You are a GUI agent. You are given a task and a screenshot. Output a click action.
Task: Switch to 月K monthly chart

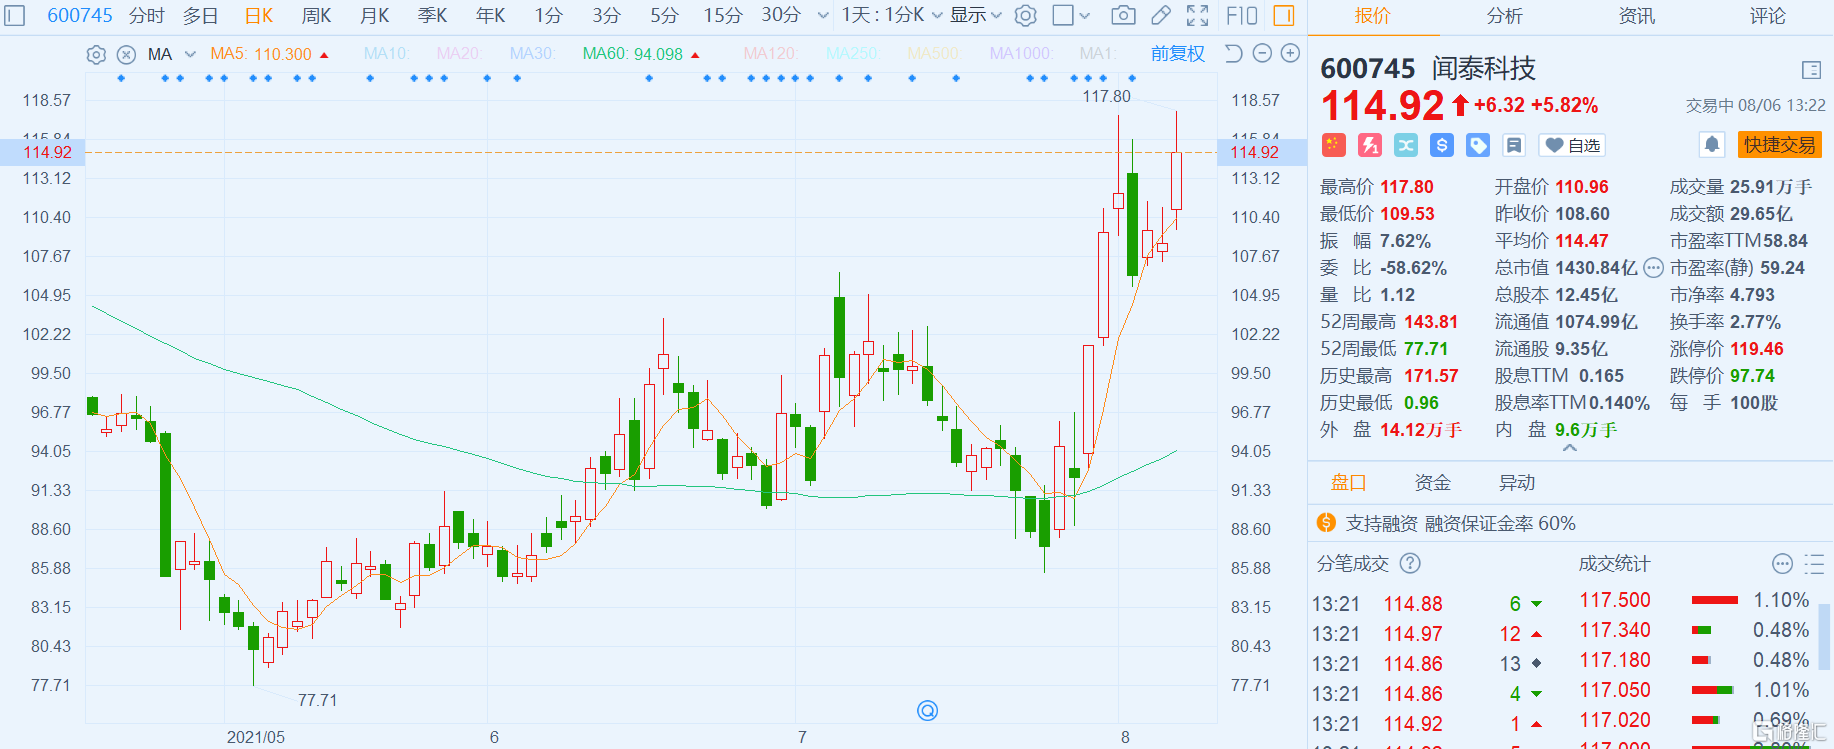[374, 15]
